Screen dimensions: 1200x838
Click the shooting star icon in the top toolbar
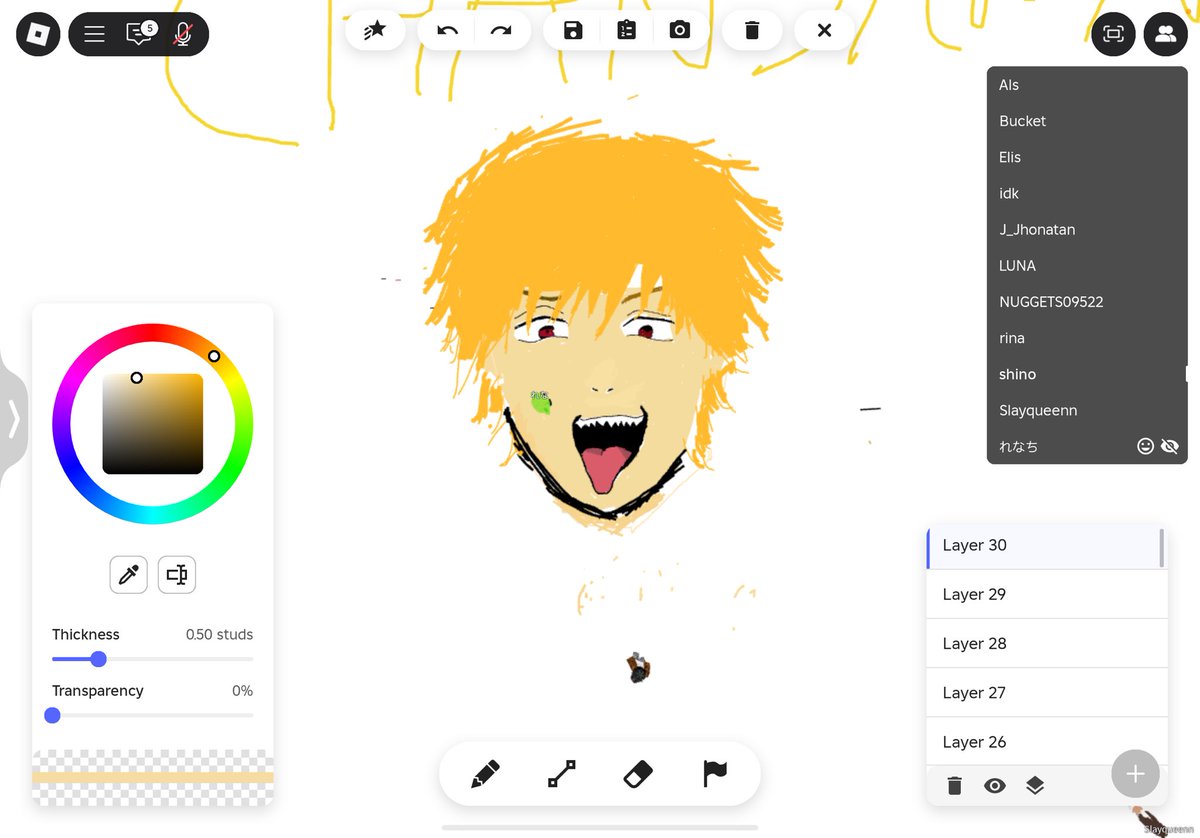(375, 30)
